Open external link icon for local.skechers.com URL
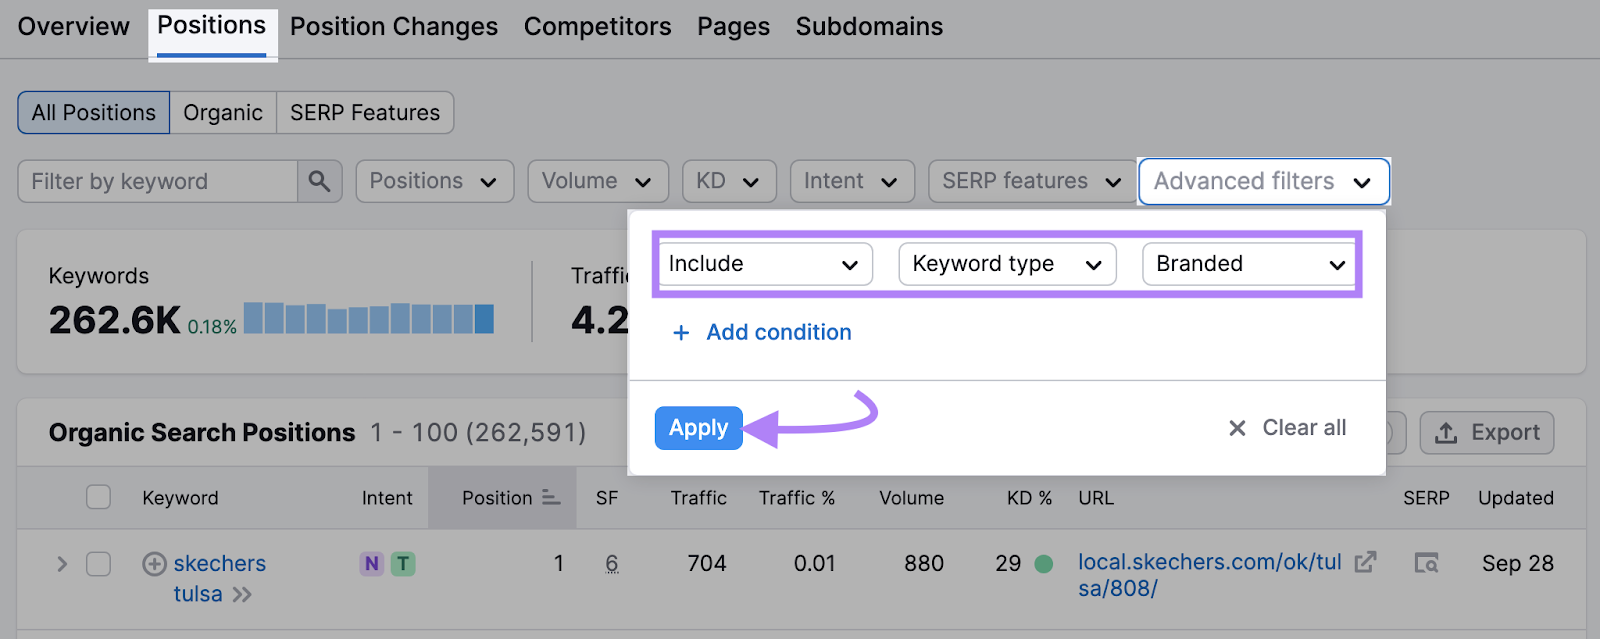1600x639 pixels. coord(1365,562)
